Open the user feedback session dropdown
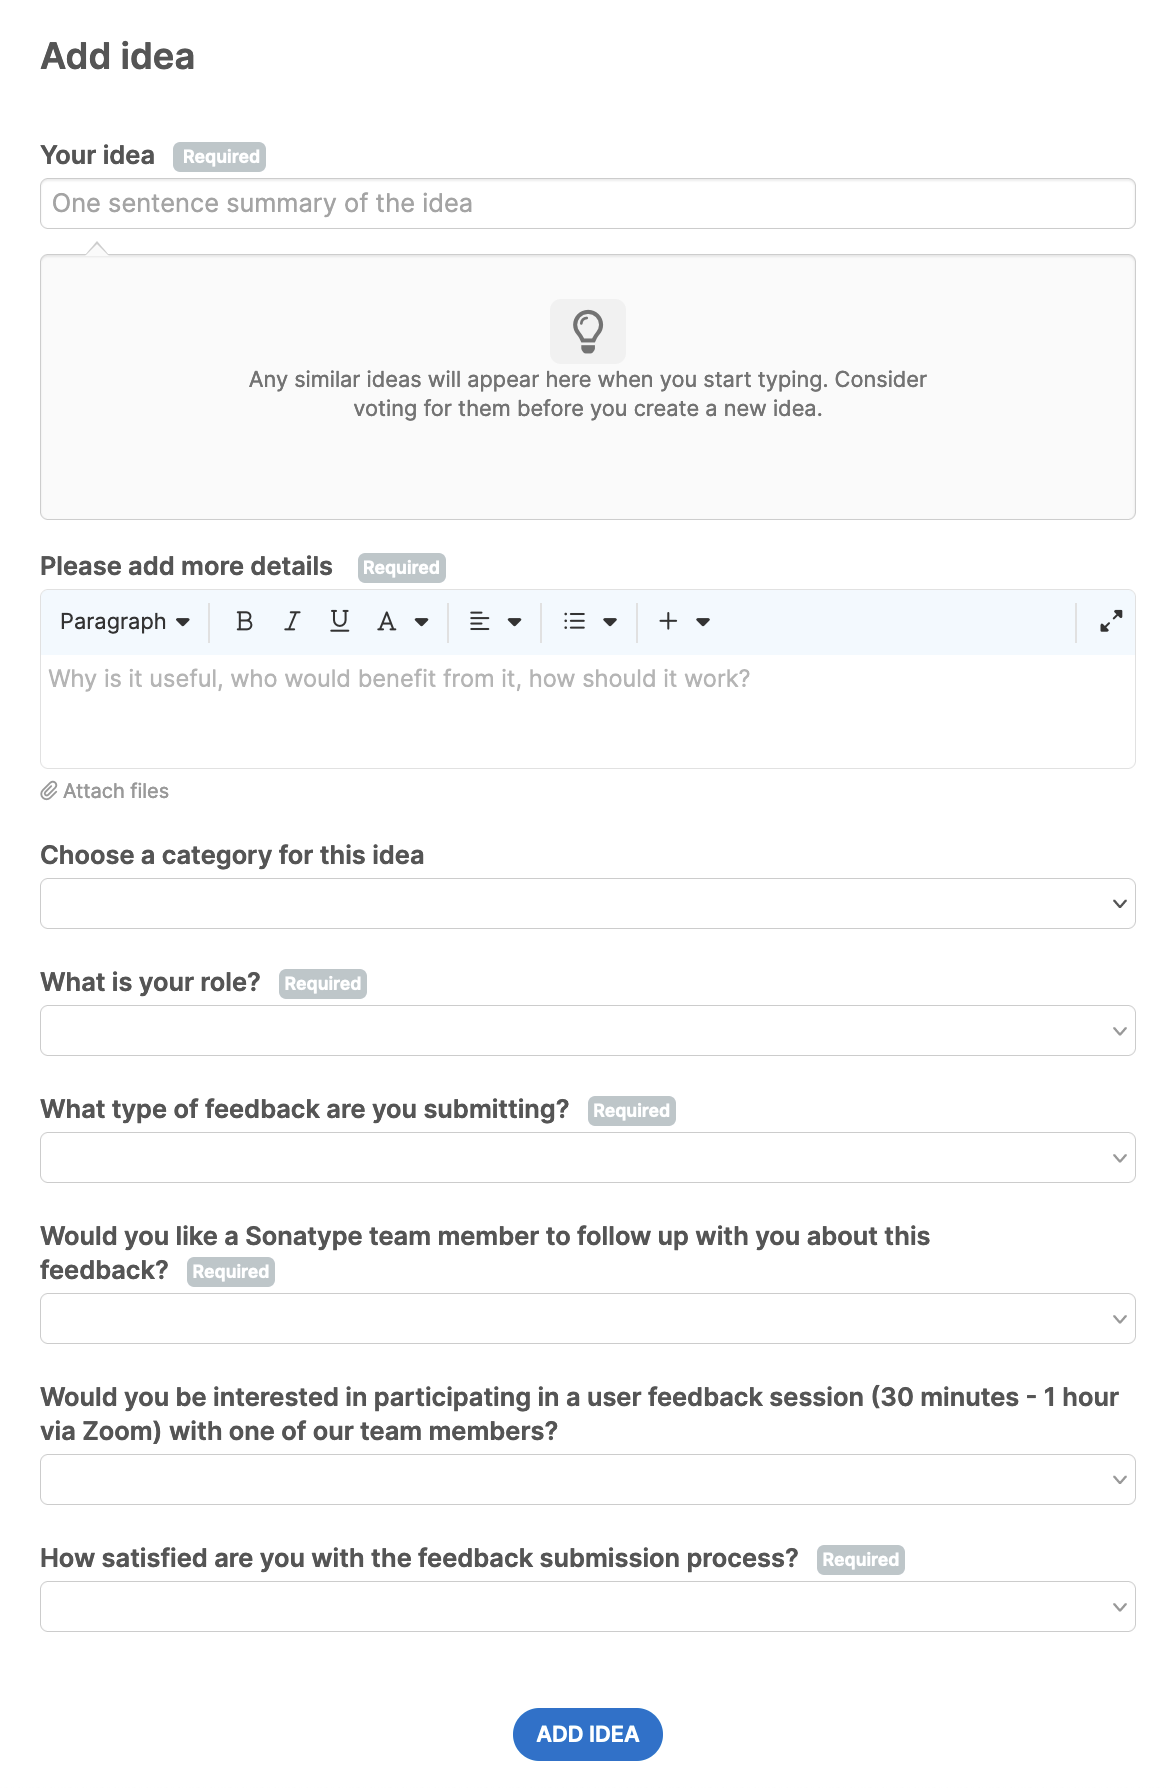The image size is (1176, 1788). (x=588, y=1480)
